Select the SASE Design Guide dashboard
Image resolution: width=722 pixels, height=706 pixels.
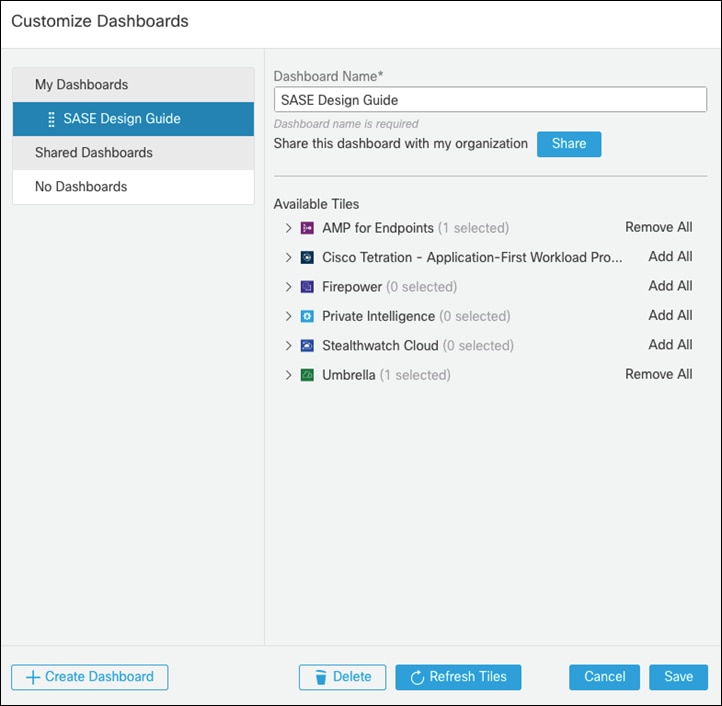133,119
